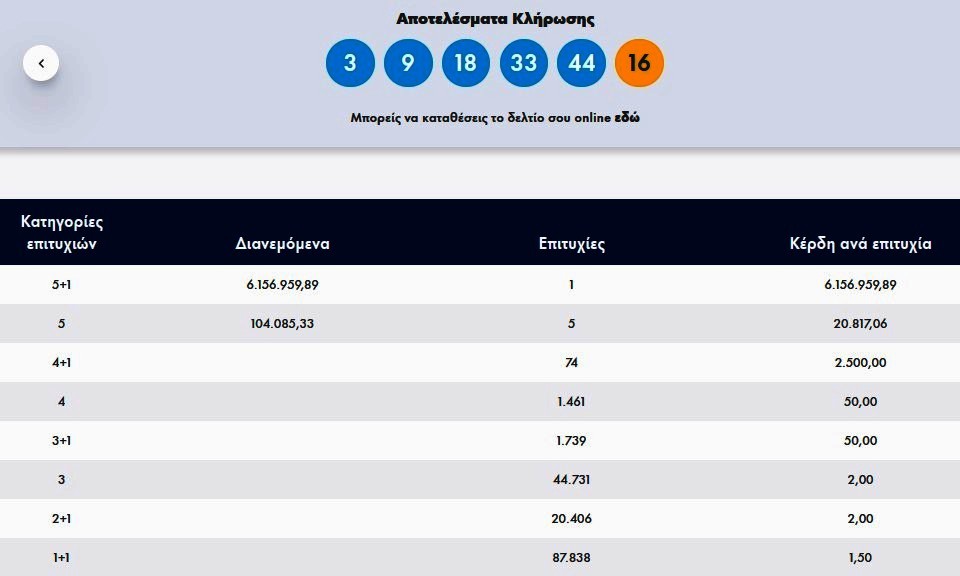The height and width of the screenshot is (576, 960).
Task: Click the Επιτυχίες column header
Action: tap(572, 244)
